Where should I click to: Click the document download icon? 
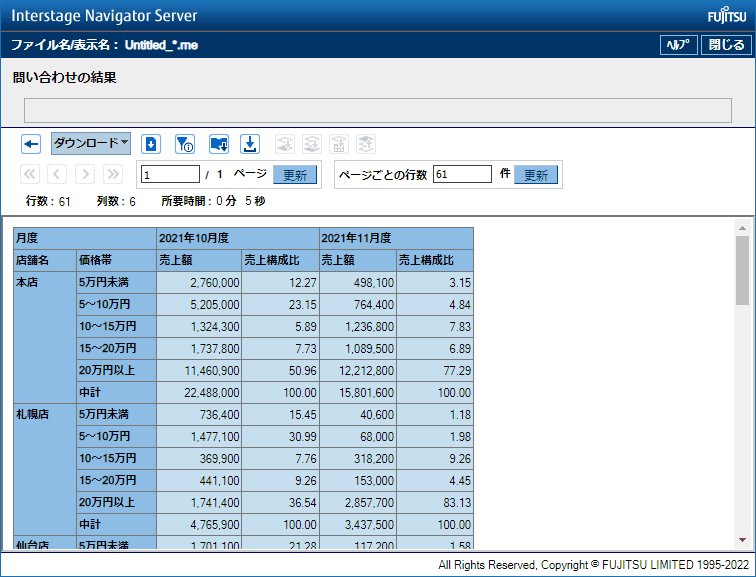[151, 144]
